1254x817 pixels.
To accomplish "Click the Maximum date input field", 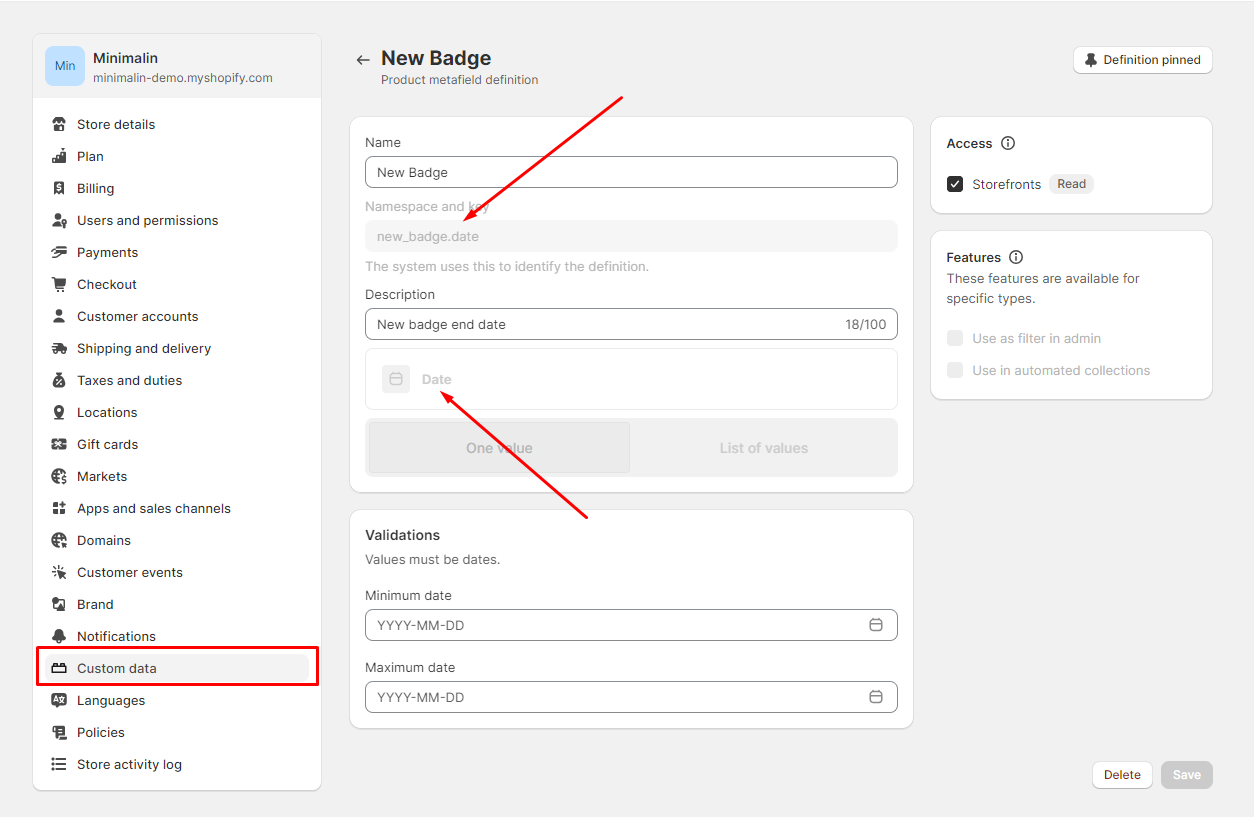I will click(x=631, y=697).
